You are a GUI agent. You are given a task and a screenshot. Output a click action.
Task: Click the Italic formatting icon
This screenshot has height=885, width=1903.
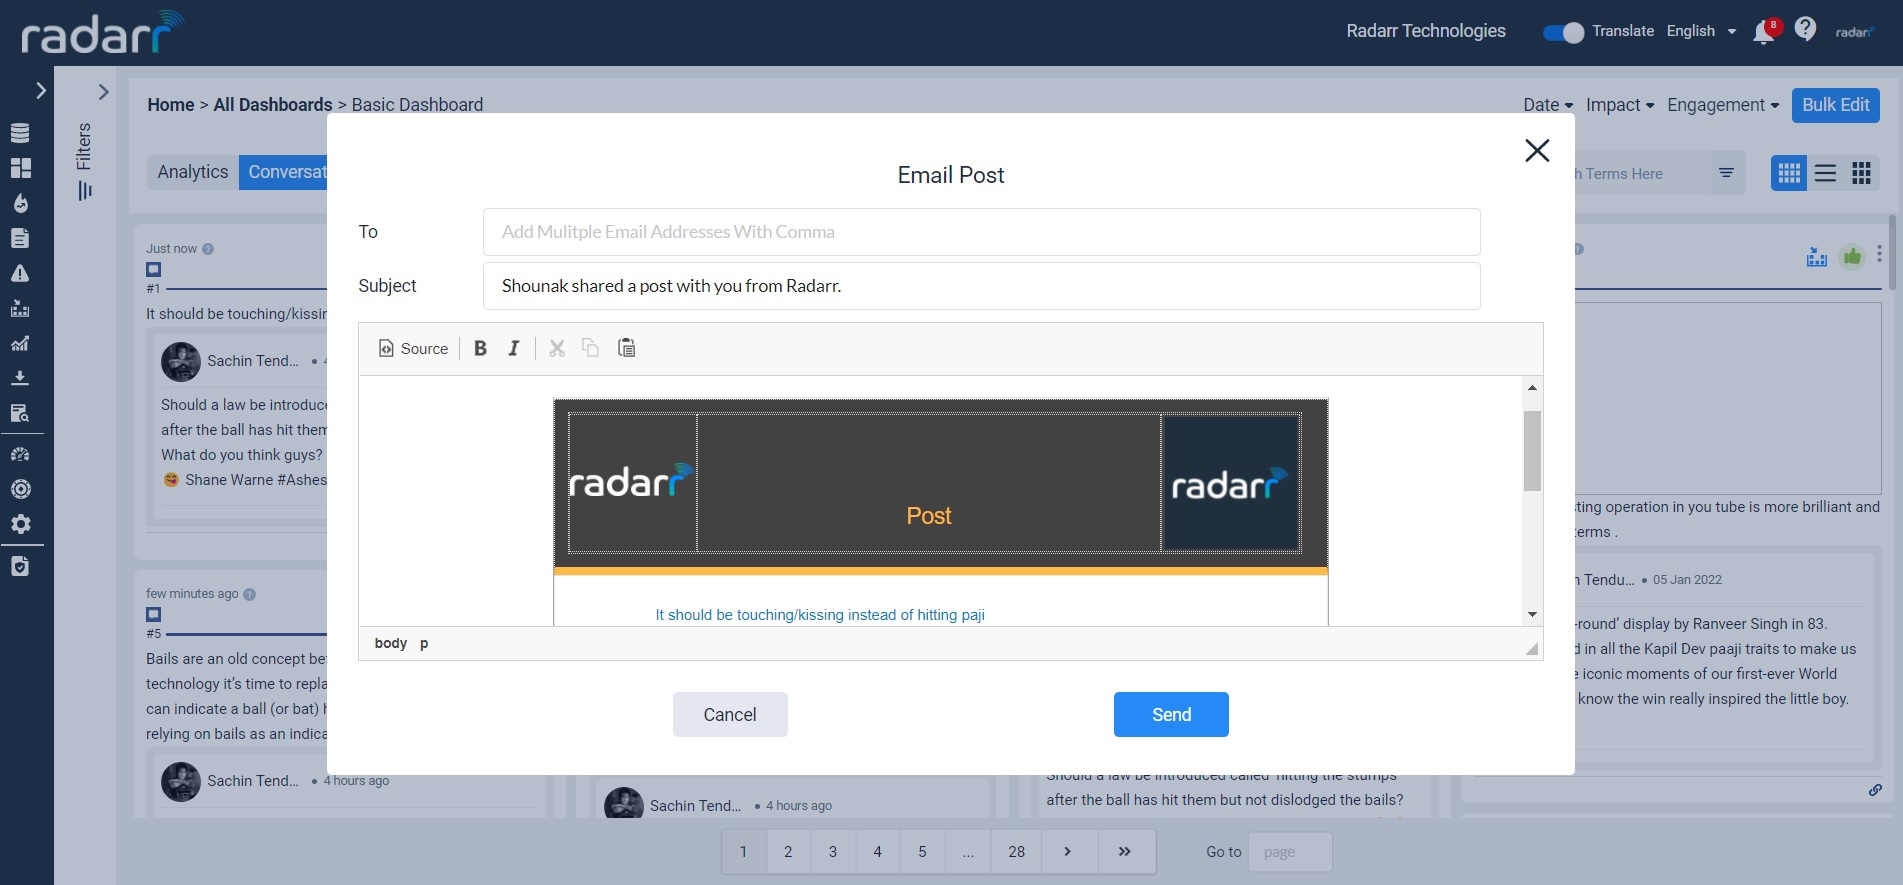pos(513,348)
